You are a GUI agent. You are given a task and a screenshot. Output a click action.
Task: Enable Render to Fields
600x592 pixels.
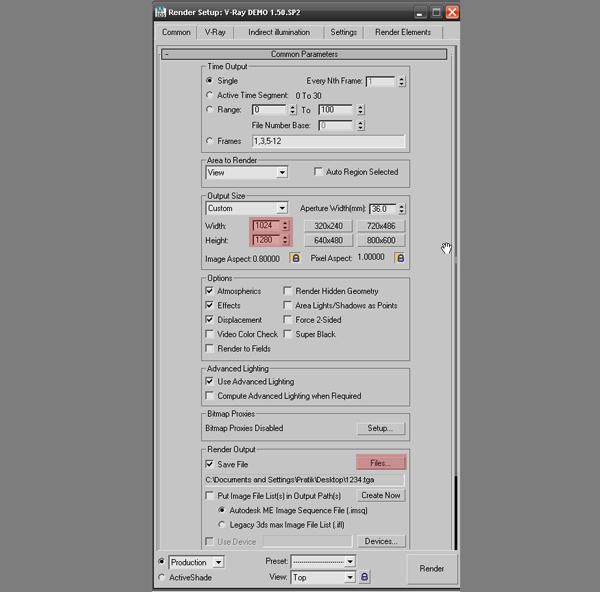(209, 348)
